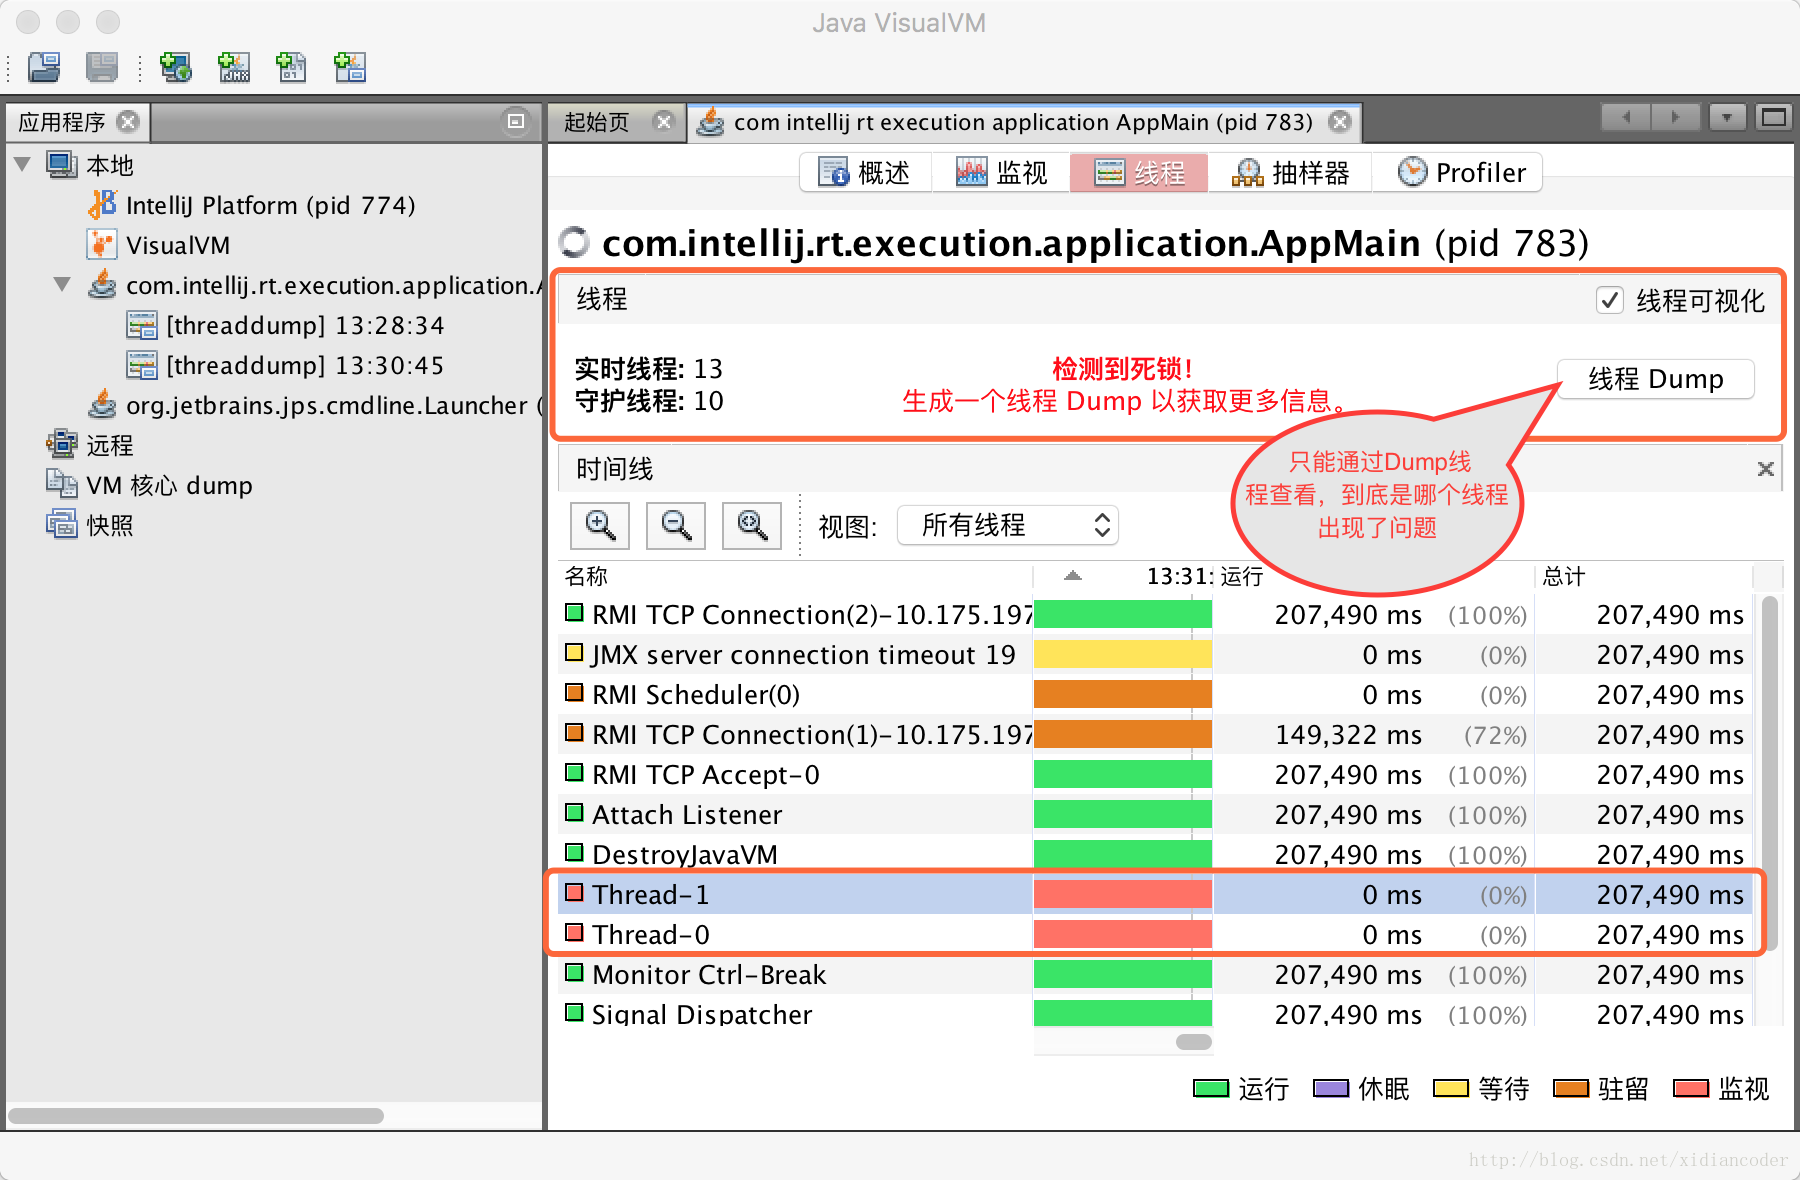
Task: Select JMX server connection timeout 19 row
Action: click(x=1155, y=654)
